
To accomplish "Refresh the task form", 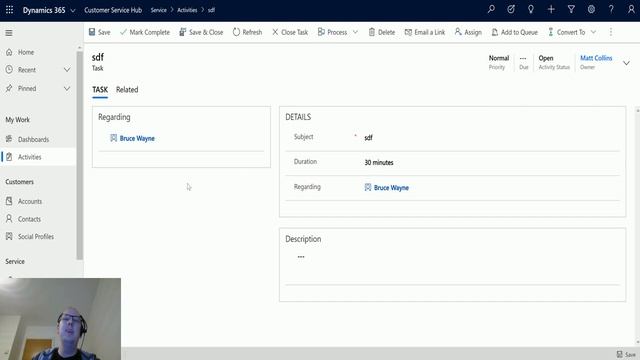I will pos(247,32).
